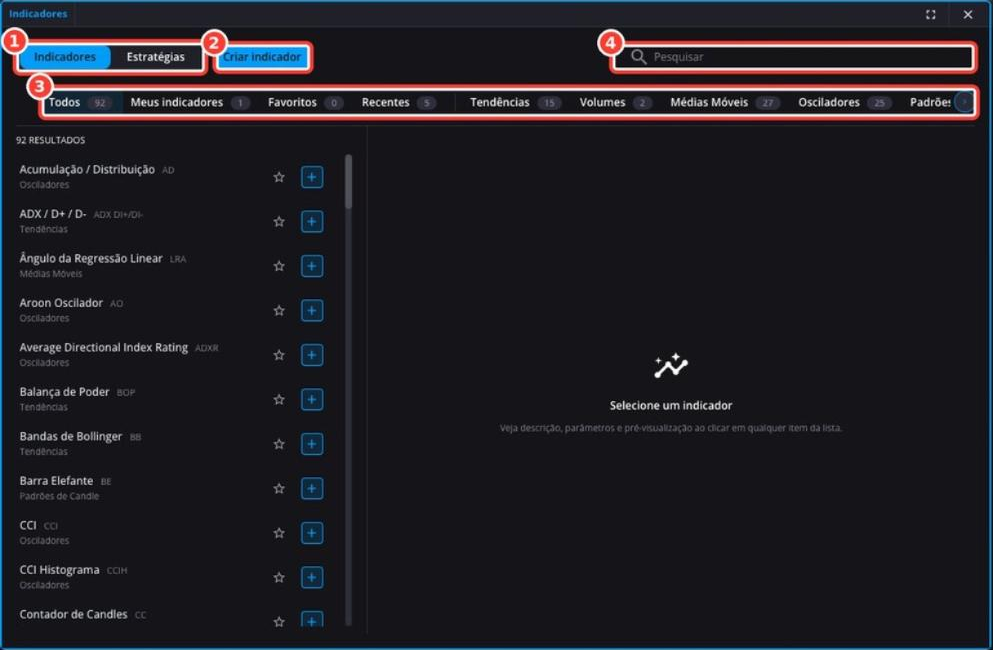Star the Aroon Oscilador indicator
This screenshot has width=993, height=650.
pos(279,310)
